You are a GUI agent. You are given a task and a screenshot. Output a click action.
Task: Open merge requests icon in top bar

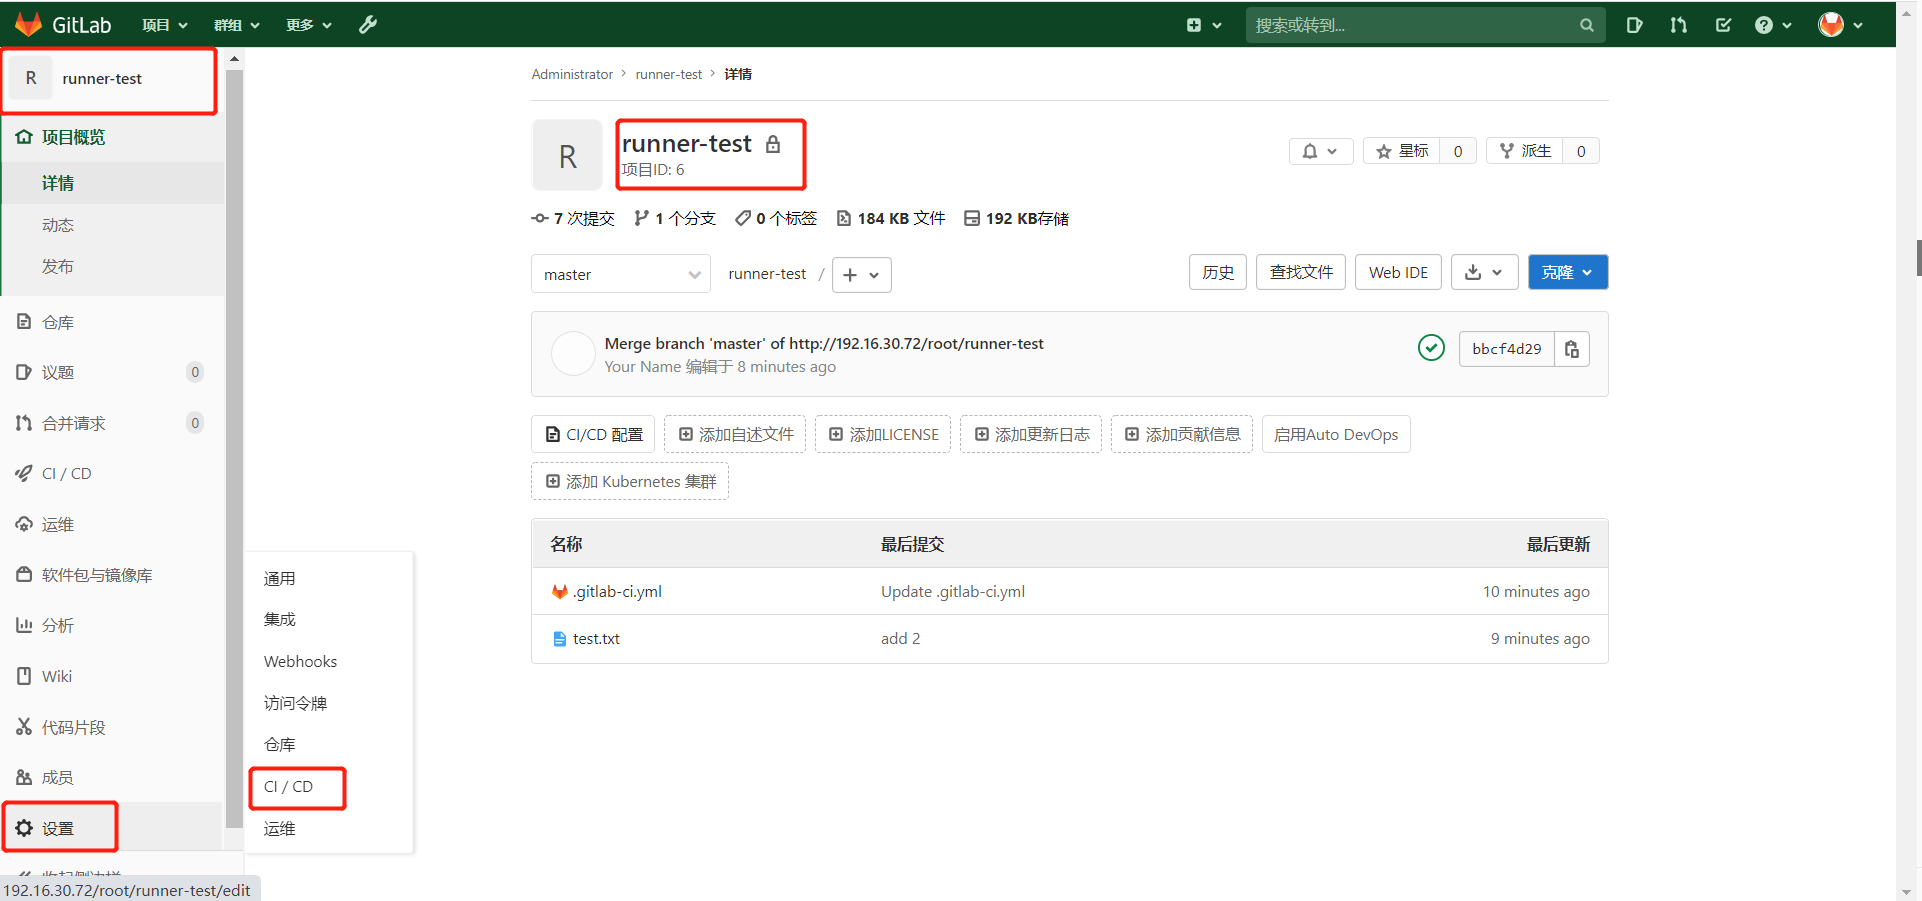tap(1678, 25)
